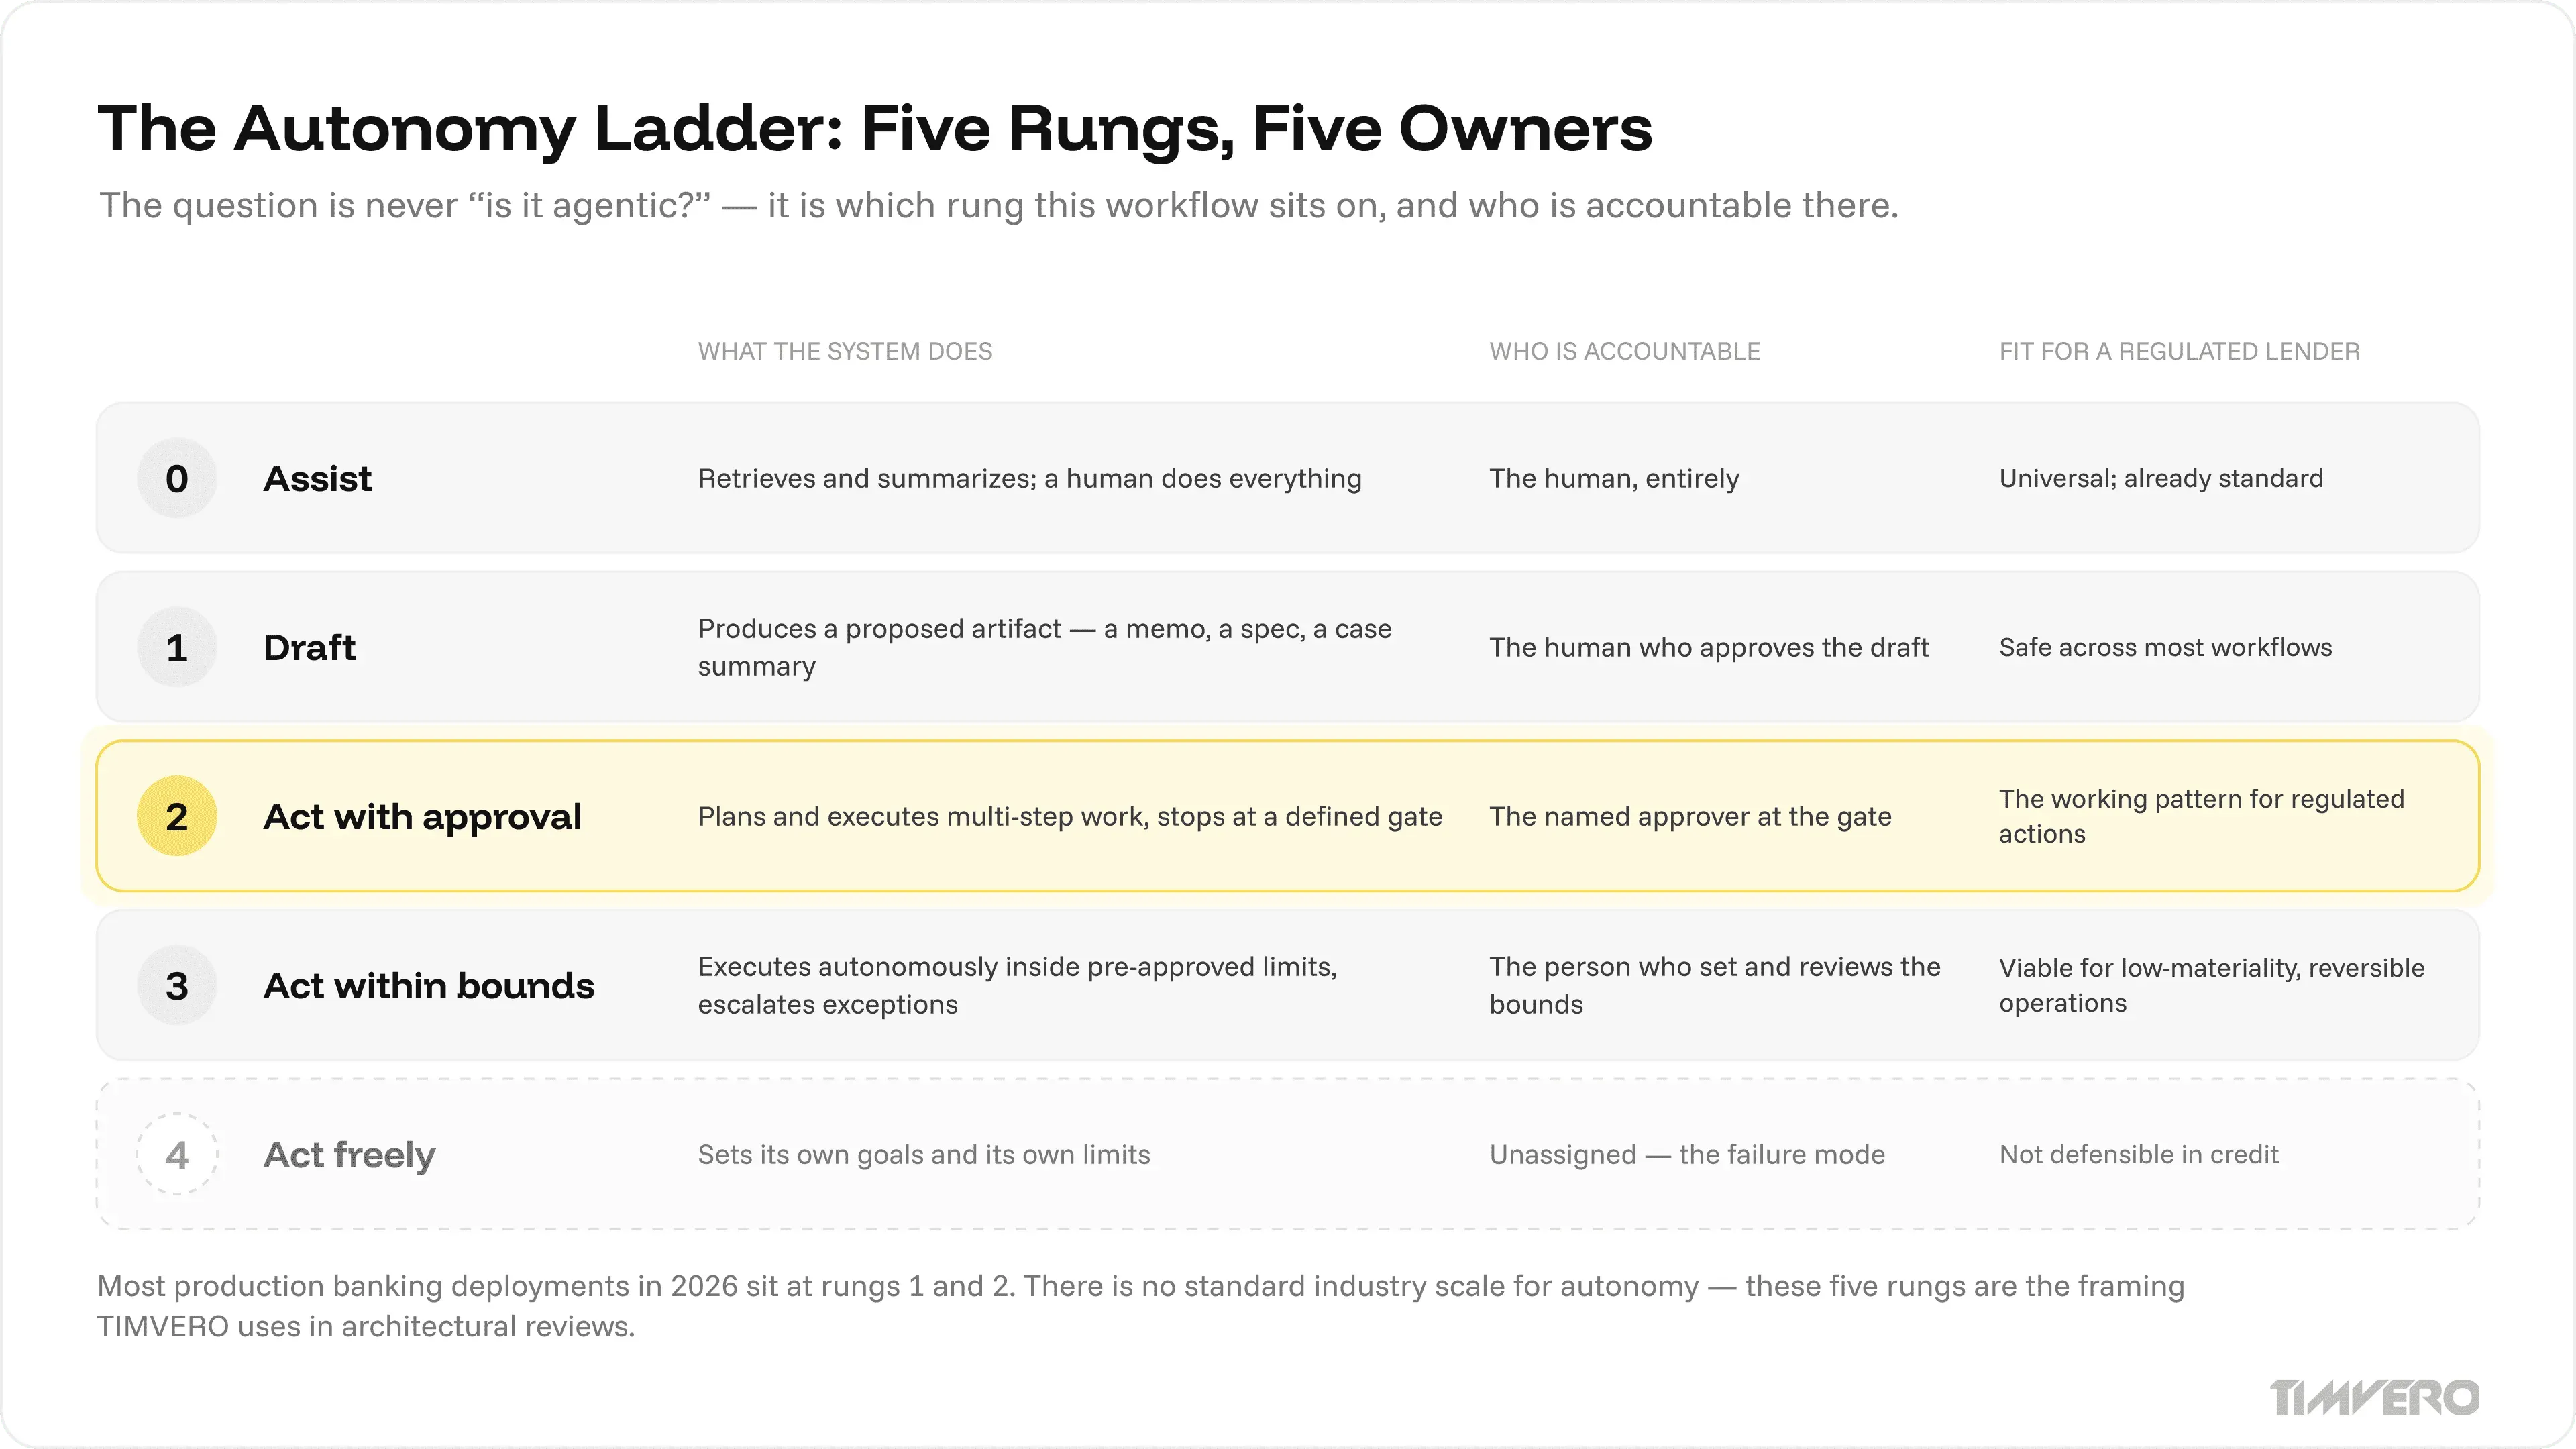Click the Autonomy Ladder slide title
The width and height of the screenshot is (2576, 1449).
pos(875,129)
